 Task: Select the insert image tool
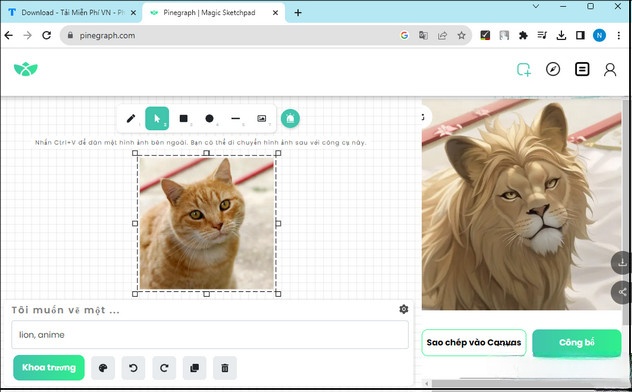(262, 118)
